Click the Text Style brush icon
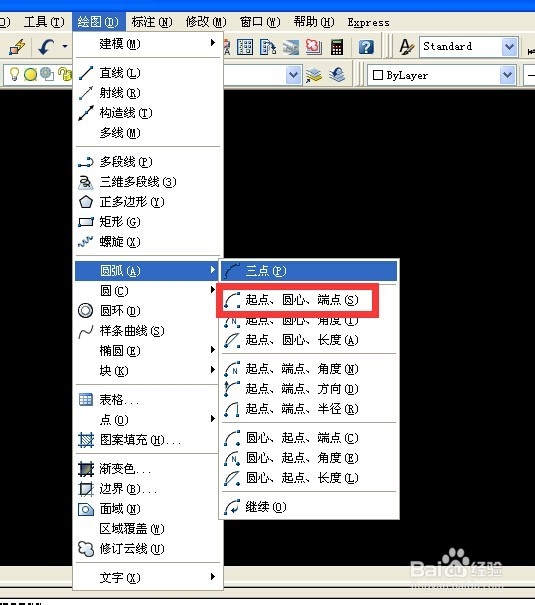The height and width of the screenshot is (605, 535). coord(406,47)
